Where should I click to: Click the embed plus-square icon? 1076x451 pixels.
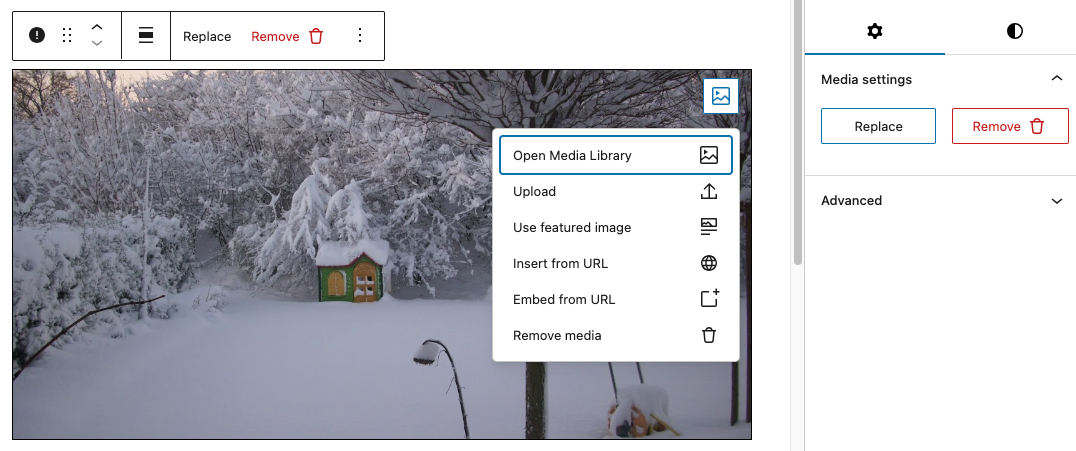[709, 299]
